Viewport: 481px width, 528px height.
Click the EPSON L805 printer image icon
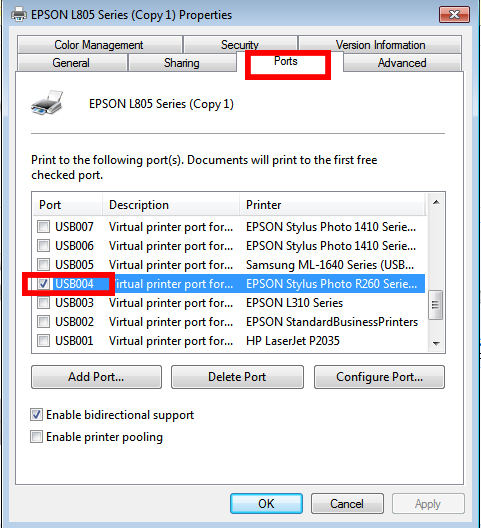[47, 102]
